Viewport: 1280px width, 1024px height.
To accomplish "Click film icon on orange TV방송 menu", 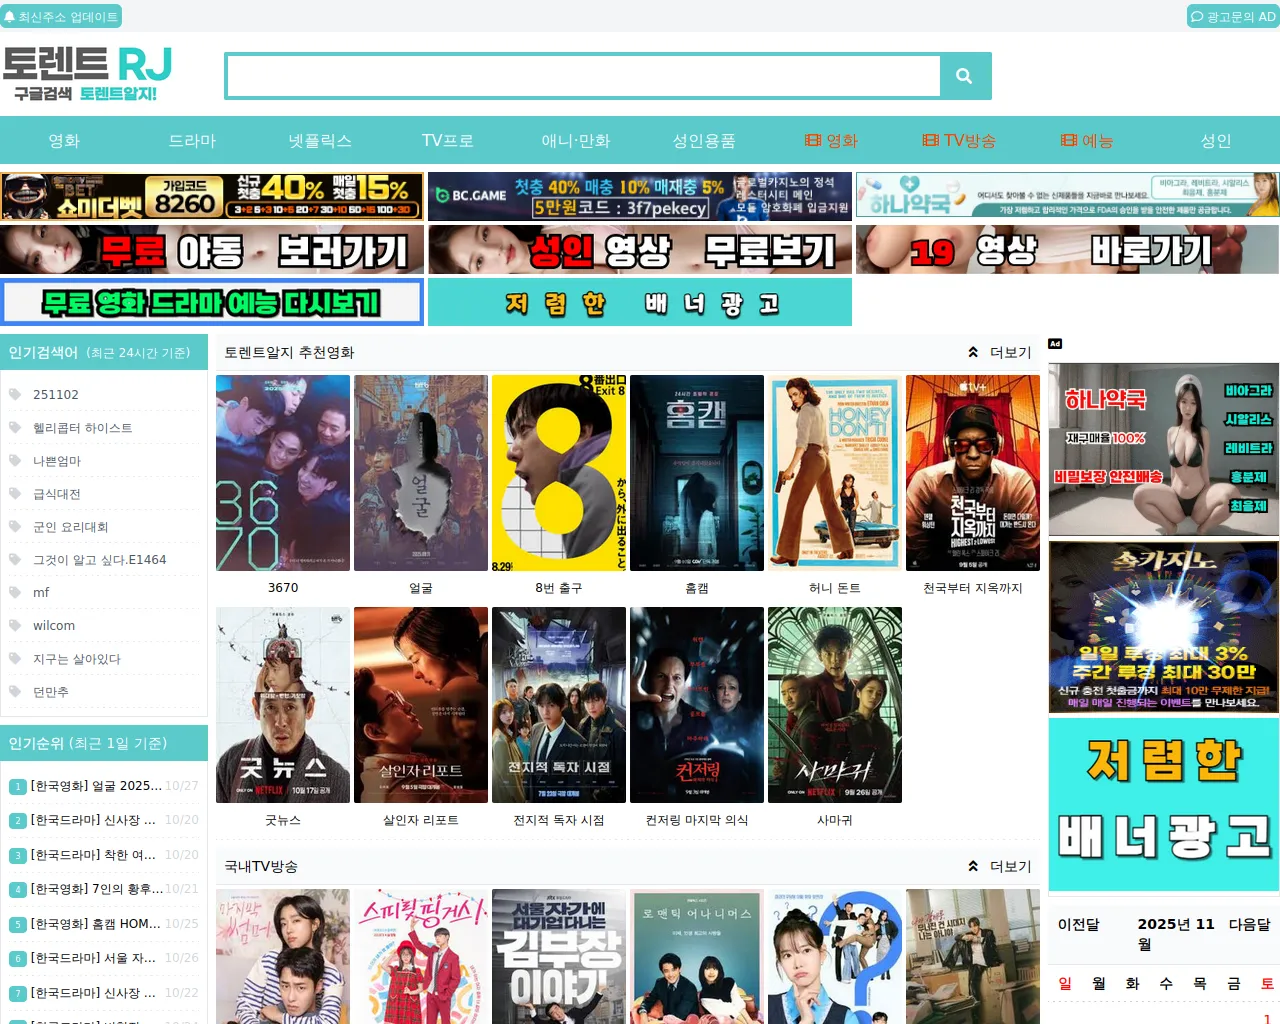I will [x=931, y=141].
